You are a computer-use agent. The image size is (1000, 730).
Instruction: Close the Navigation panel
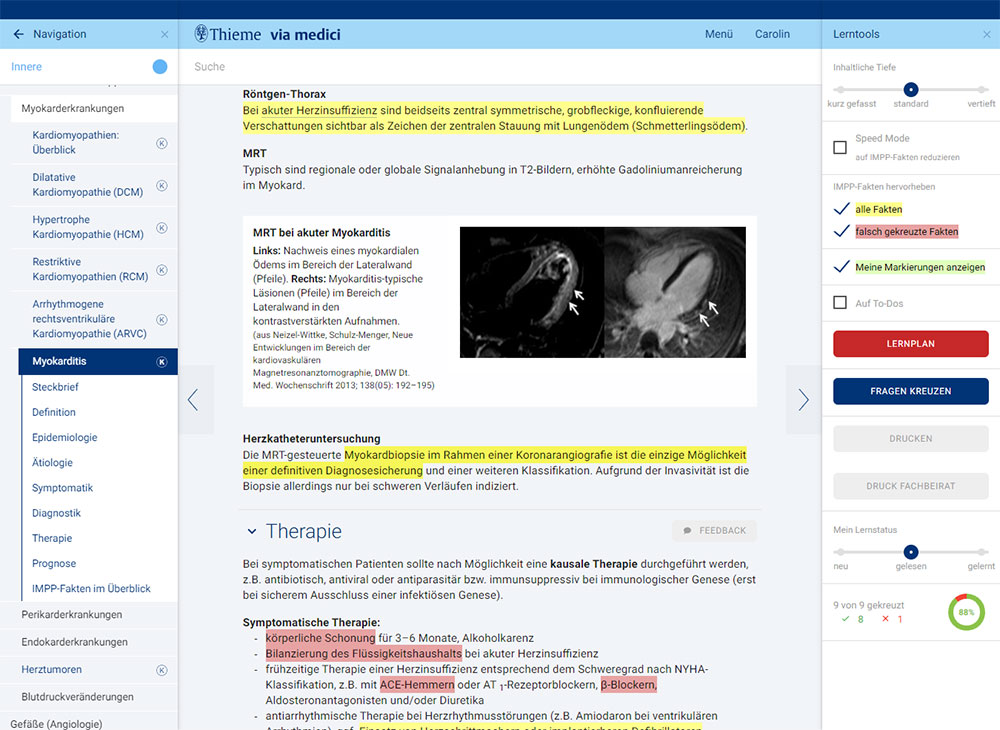coord(165,34)
